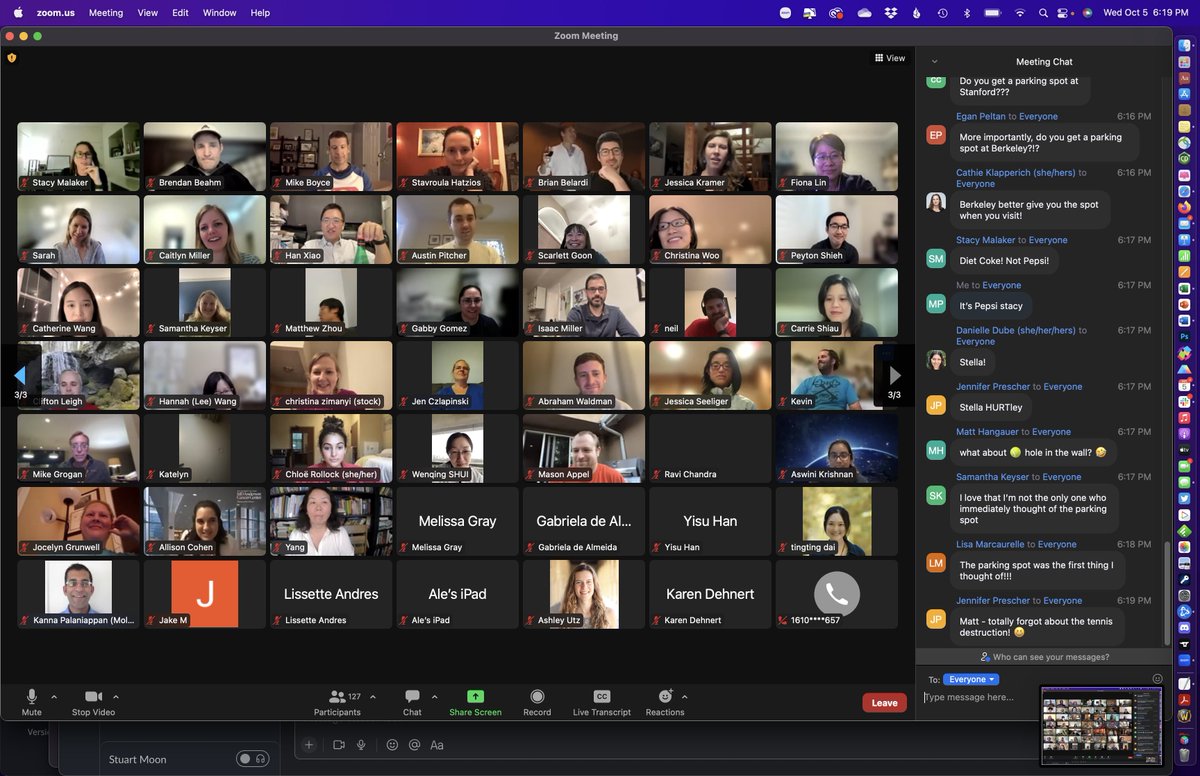Open the Reactions emoji picker
The width and height of the screenshot is (1200, 776).
665,702
